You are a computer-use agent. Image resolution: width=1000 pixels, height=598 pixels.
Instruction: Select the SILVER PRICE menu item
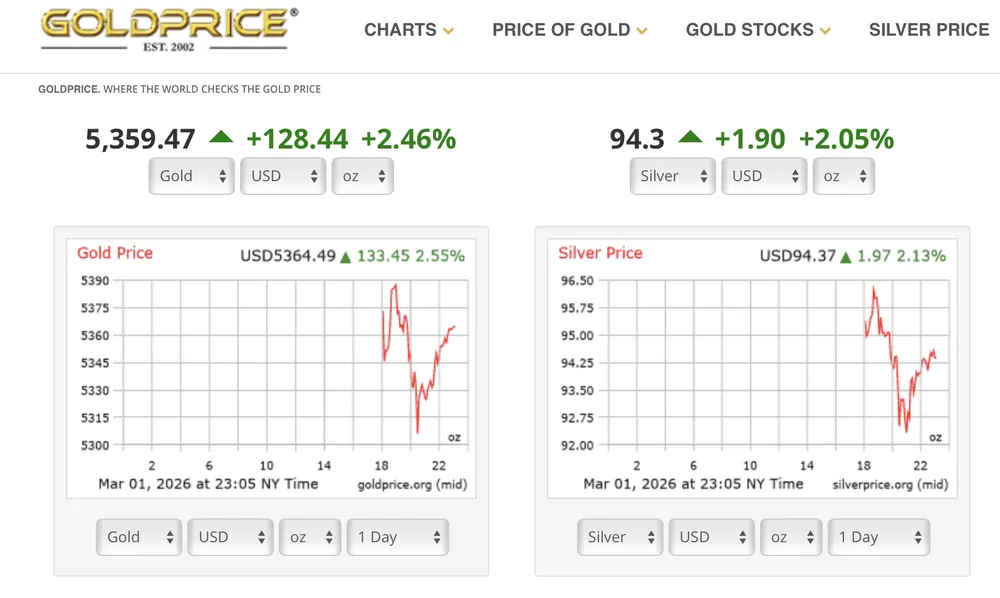point(929,30)
